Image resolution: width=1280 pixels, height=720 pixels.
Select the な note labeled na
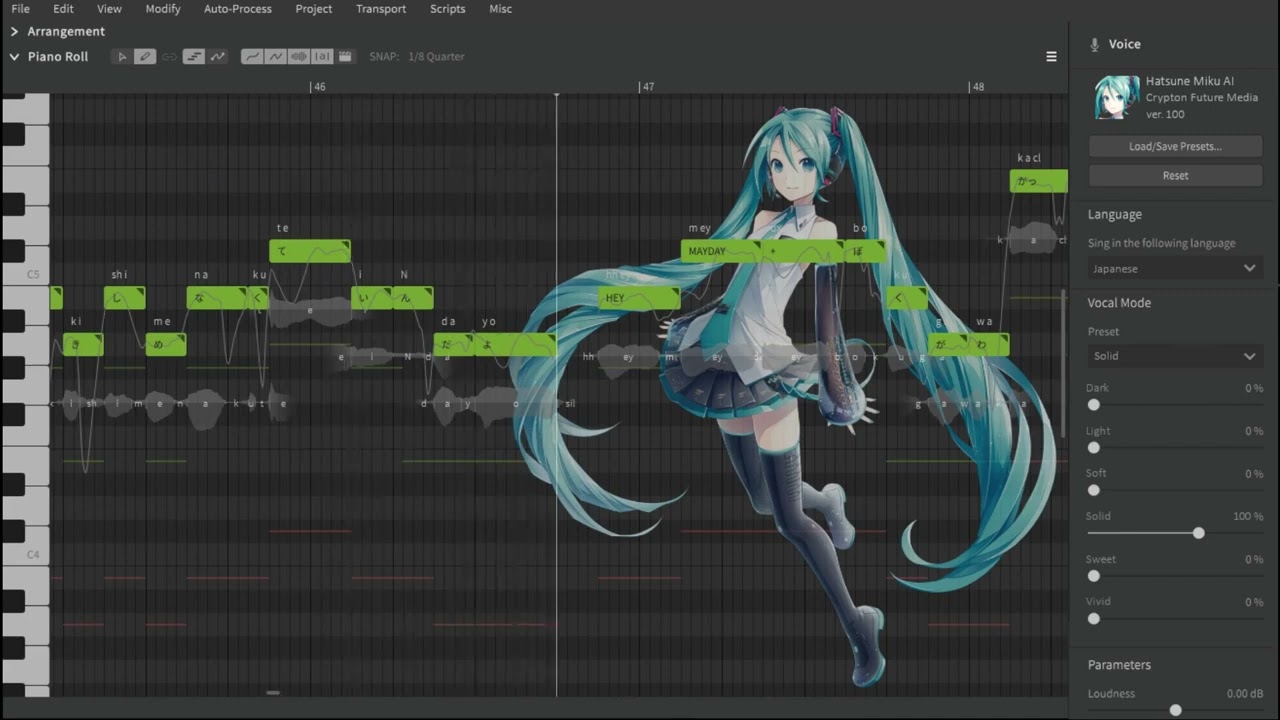pyautogui.click(x=216, y=298)
